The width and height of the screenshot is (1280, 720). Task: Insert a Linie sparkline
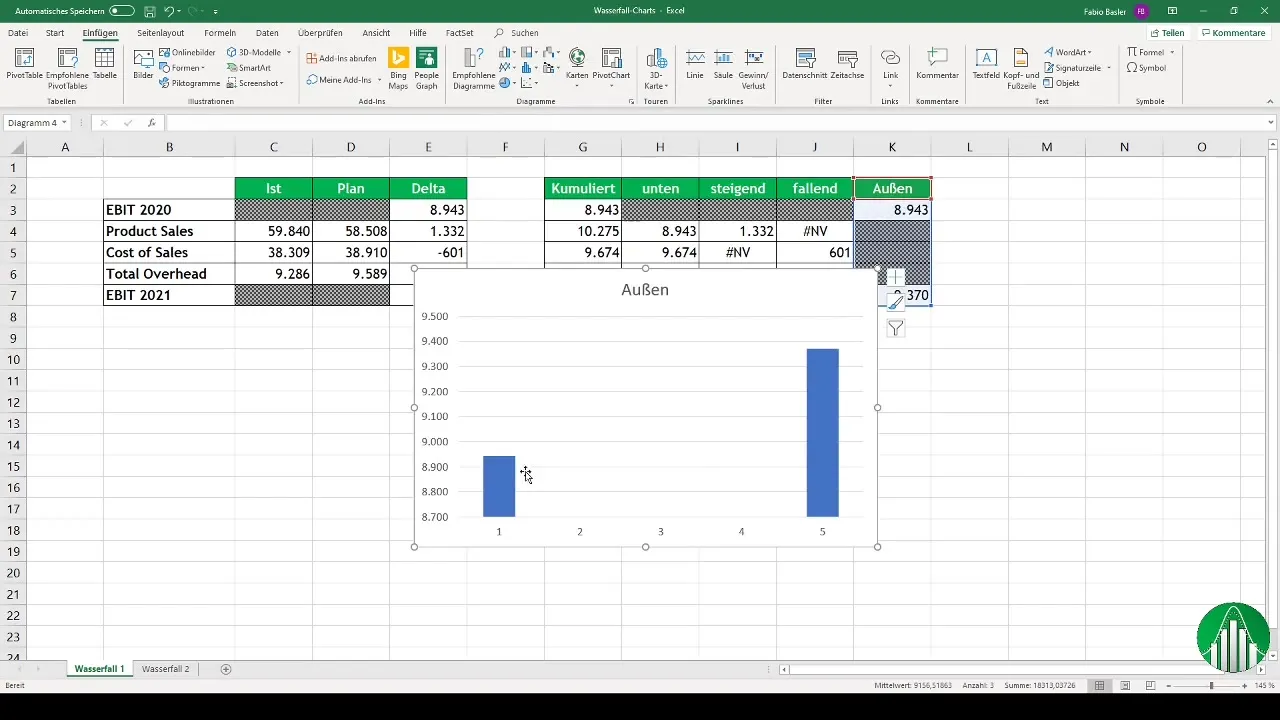(x=695, y=63)
